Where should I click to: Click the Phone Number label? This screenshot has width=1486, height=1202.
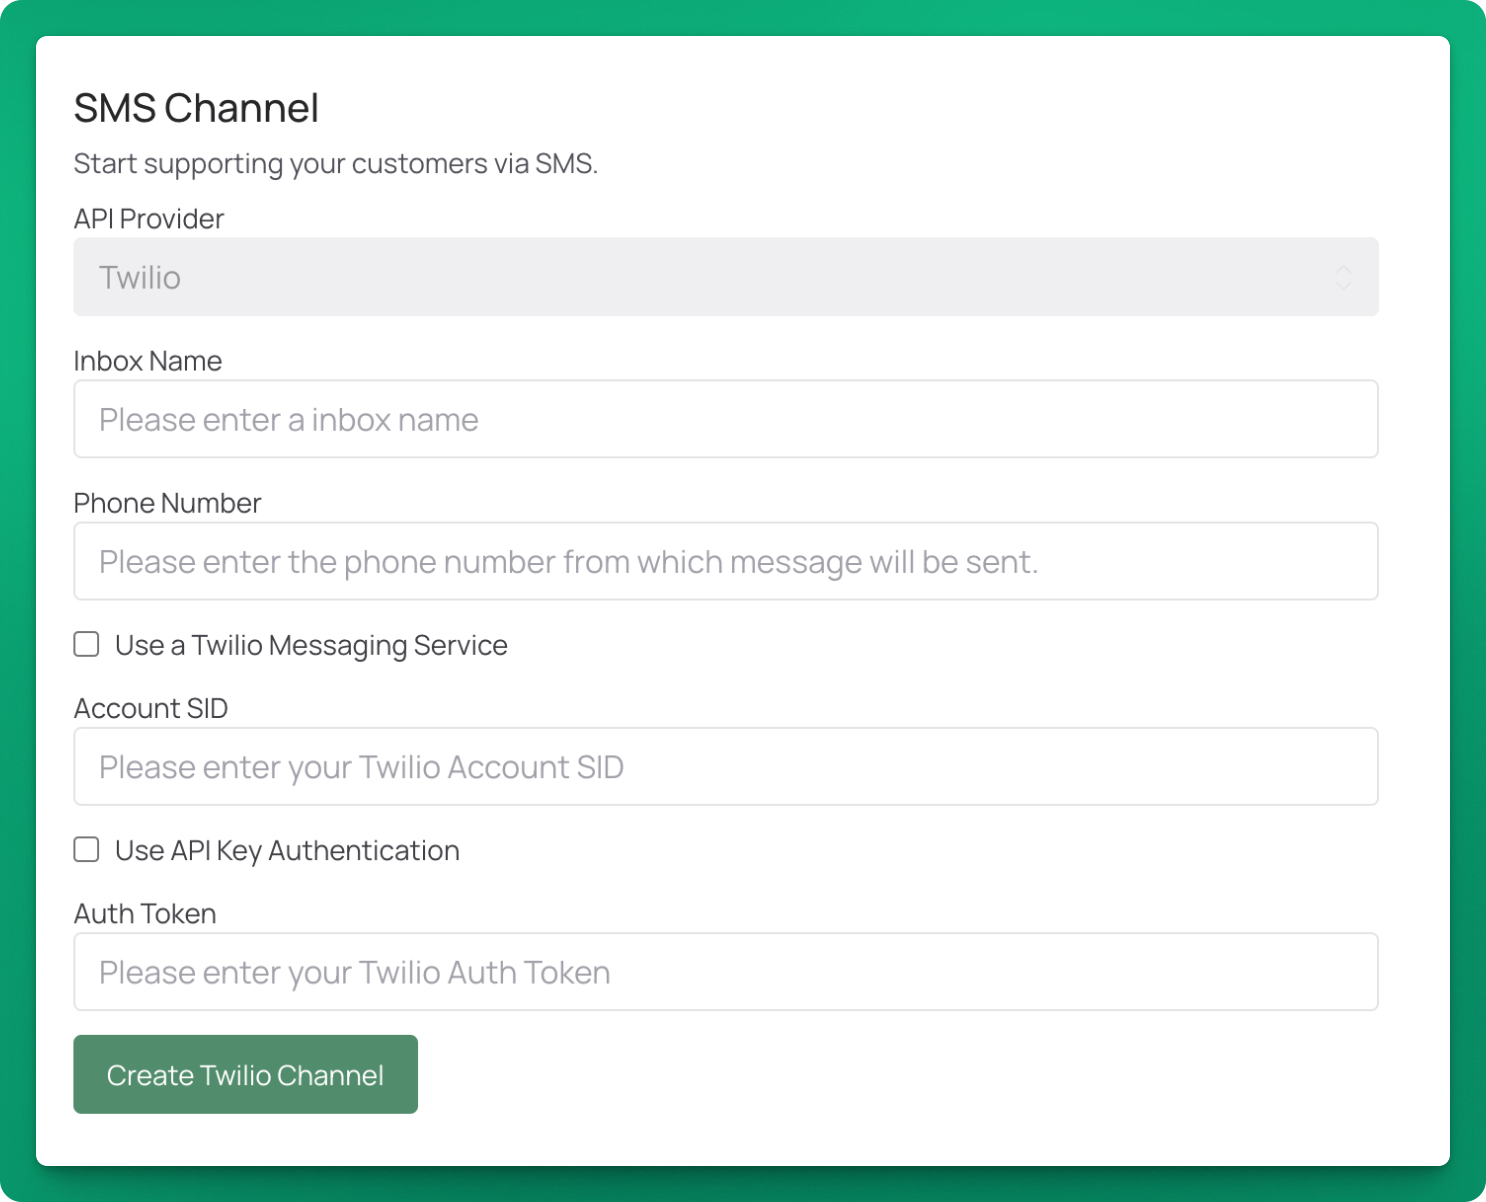coord(167,503)
